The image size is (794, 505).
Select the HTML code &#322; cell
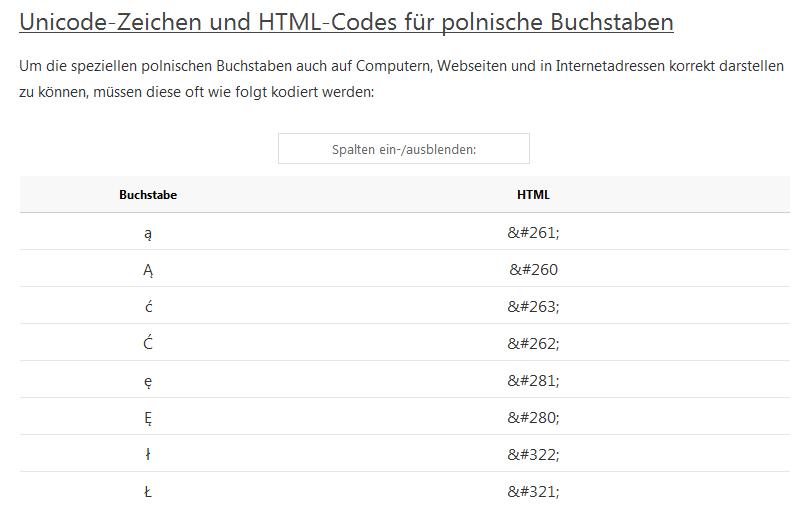pos(533,454)
